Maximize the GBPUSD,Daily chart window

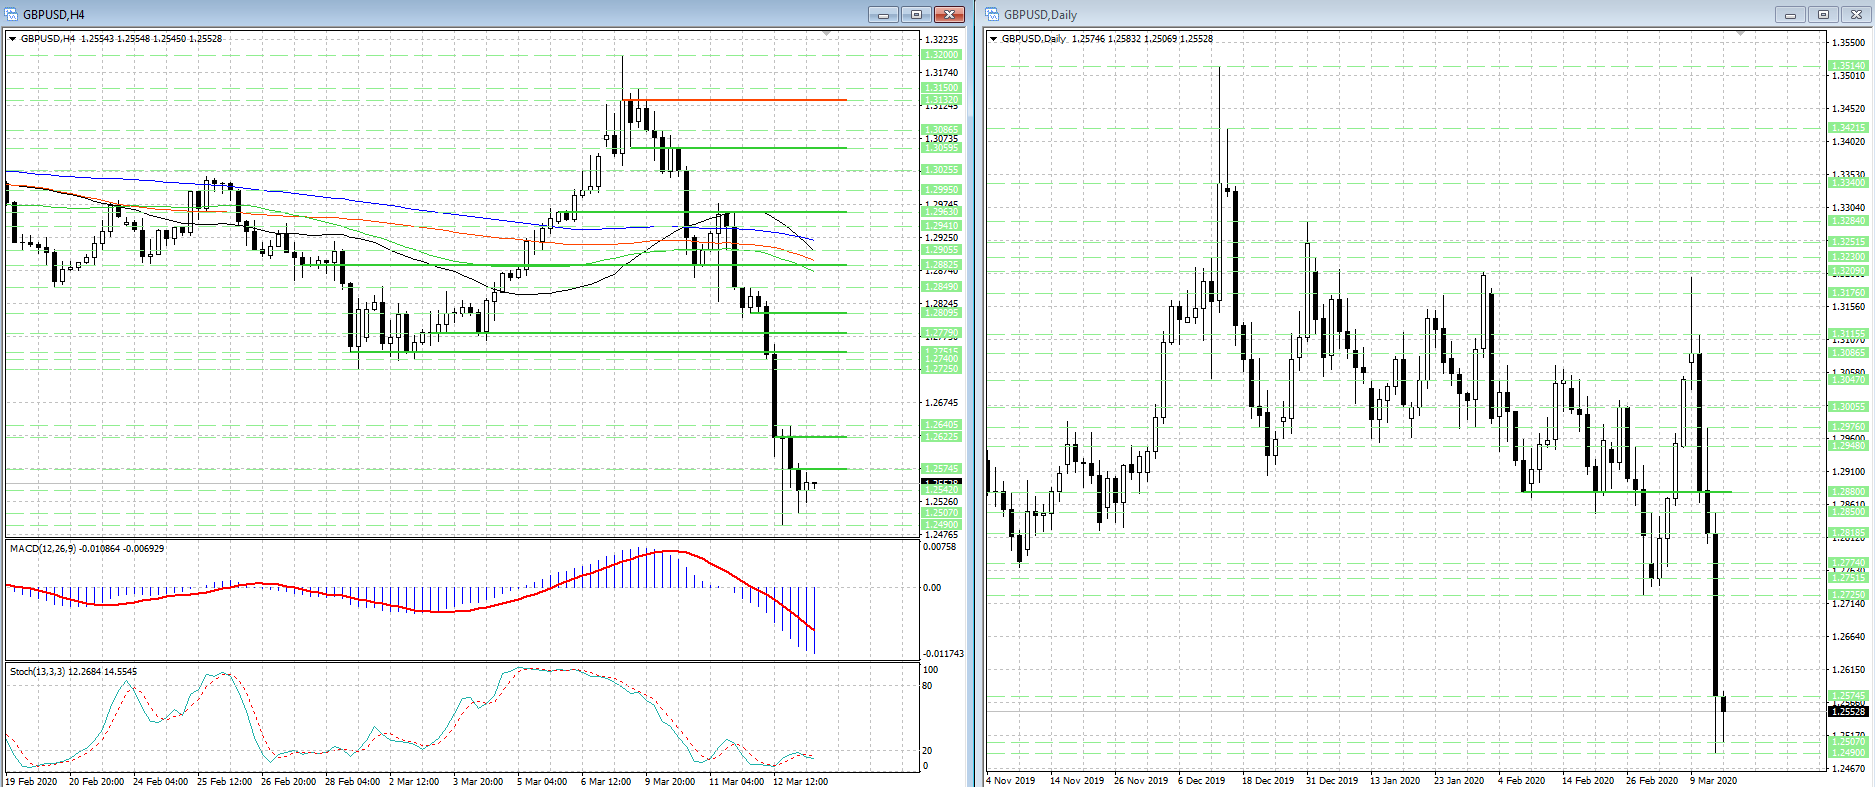(x=1823, y=14)
